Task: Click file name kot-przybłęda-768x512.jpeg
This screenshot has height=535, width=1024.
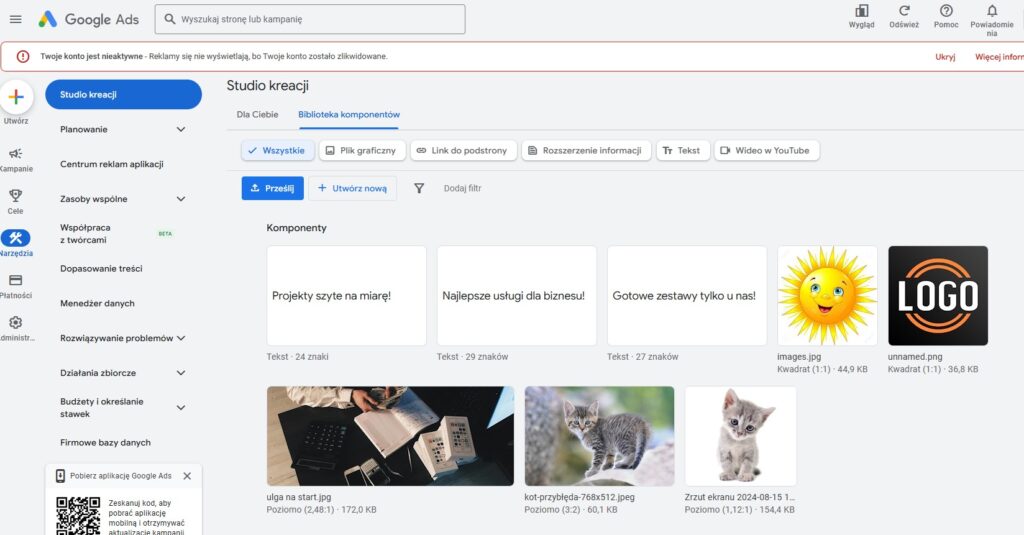Action: [x=579, y=497]
